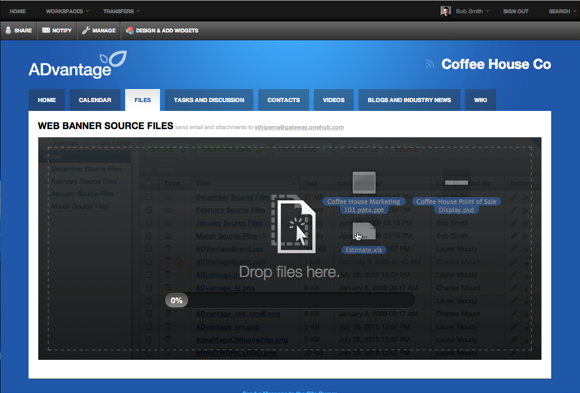Click the Manage wrench icon

click(86, 30)
